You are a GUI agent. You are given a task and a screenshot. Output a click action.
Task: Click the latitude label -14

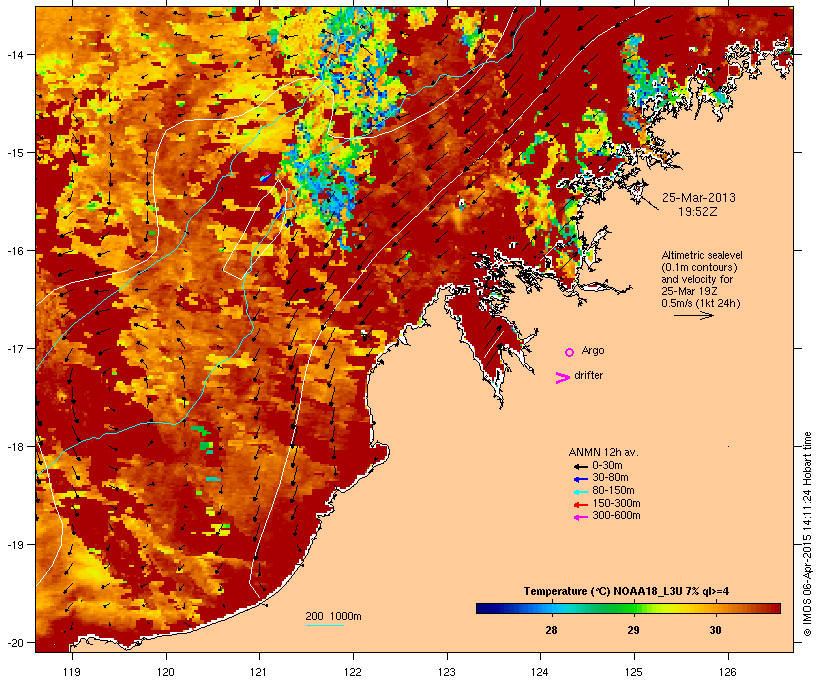pos(14,54)
